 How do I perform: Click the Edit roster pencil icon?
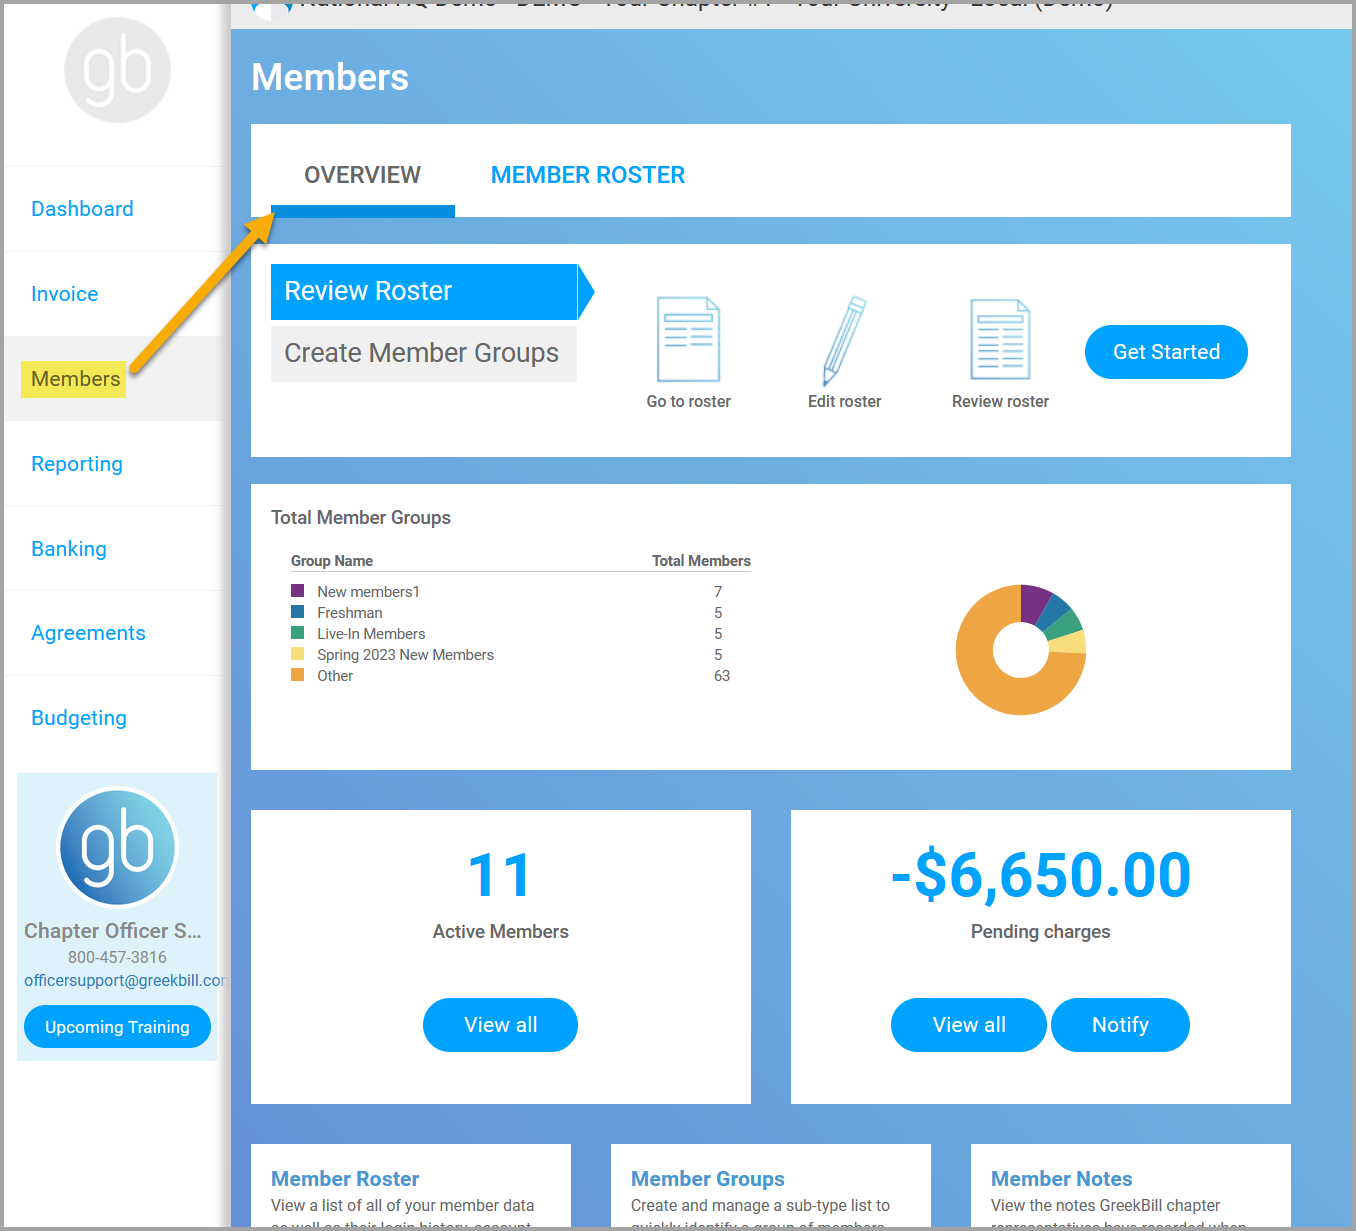[844, 340]
